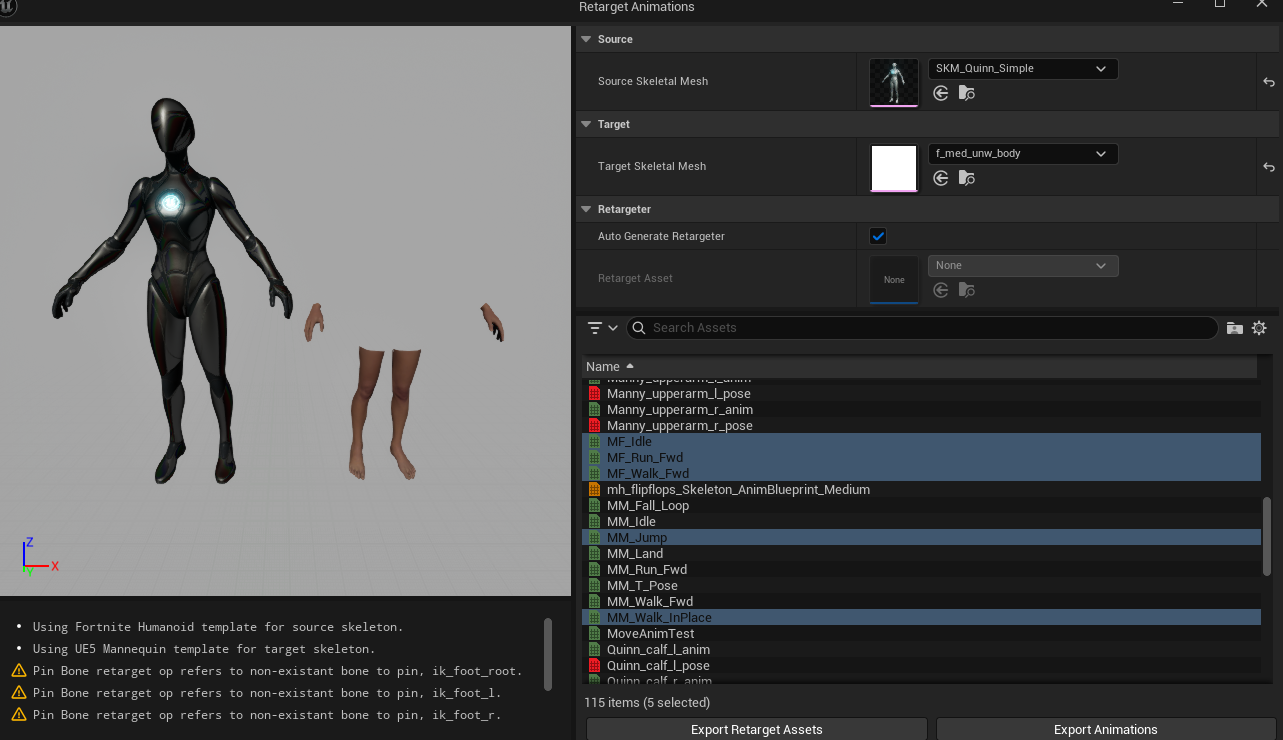The image size is (1283, 740).
Task: Select MF_Run_Fwd in asset list
Action: click(921, 458)
